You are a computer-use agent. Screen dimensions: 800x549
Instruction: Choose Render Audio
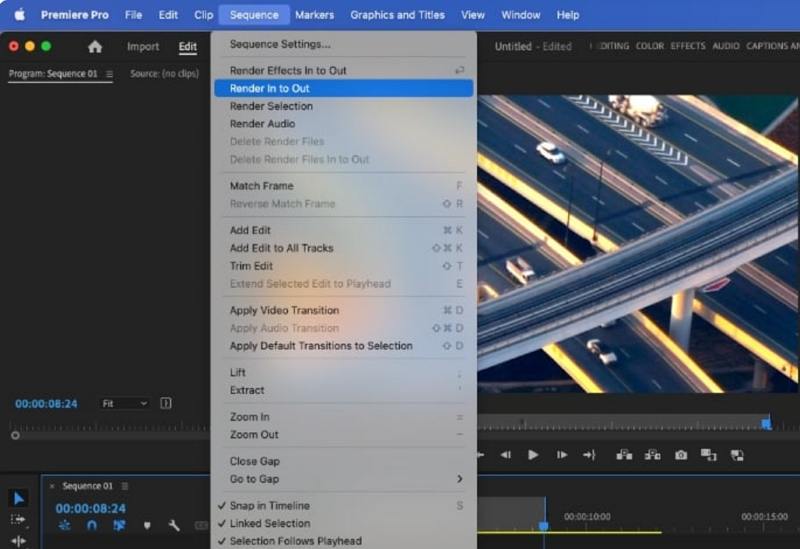[x=344, y=123]
